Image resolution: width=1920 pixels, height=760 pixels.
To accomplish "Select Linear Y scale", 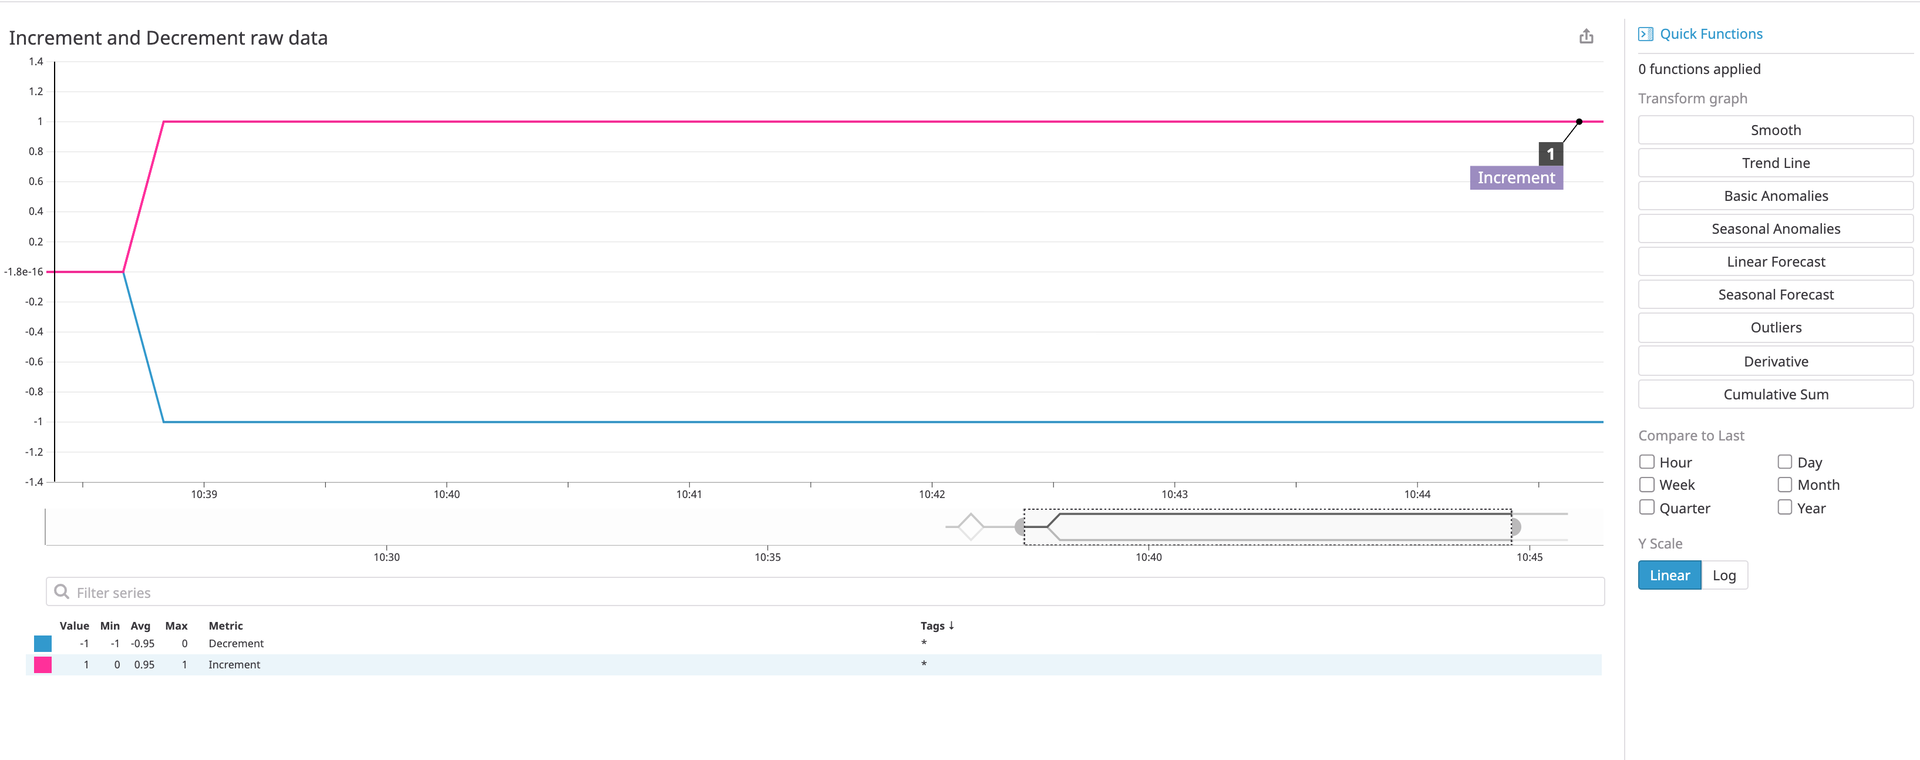I will (1670, 575).
